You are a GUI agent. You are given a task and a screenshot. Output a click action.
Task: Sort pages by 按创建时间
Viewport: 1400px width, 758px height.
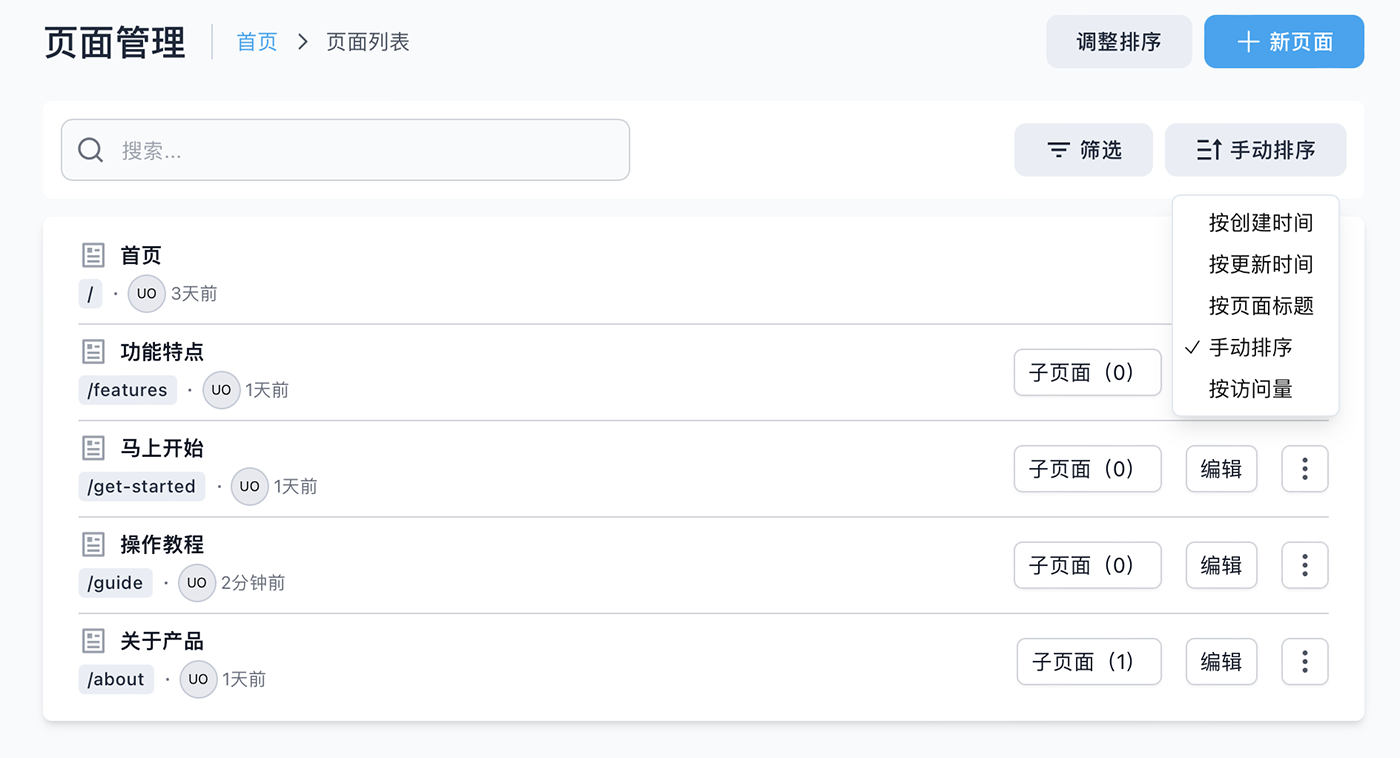(x=1260, y=223)
